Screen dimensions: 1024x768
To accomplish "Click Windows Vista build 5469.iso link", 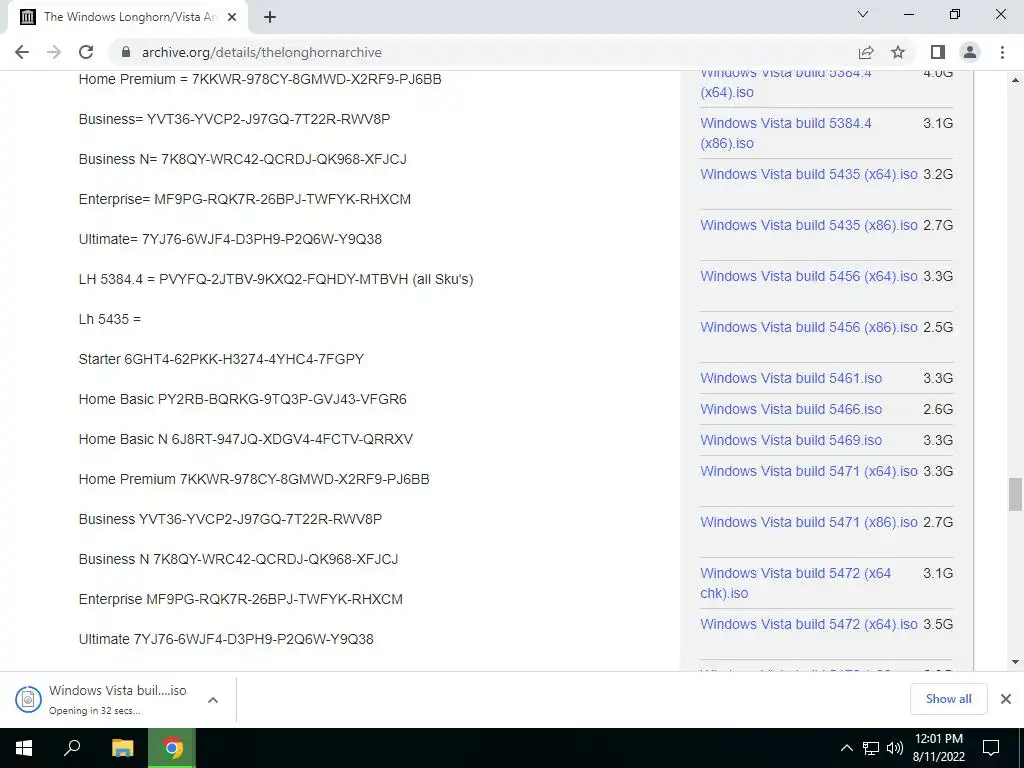I will click(x=791, y=440).
